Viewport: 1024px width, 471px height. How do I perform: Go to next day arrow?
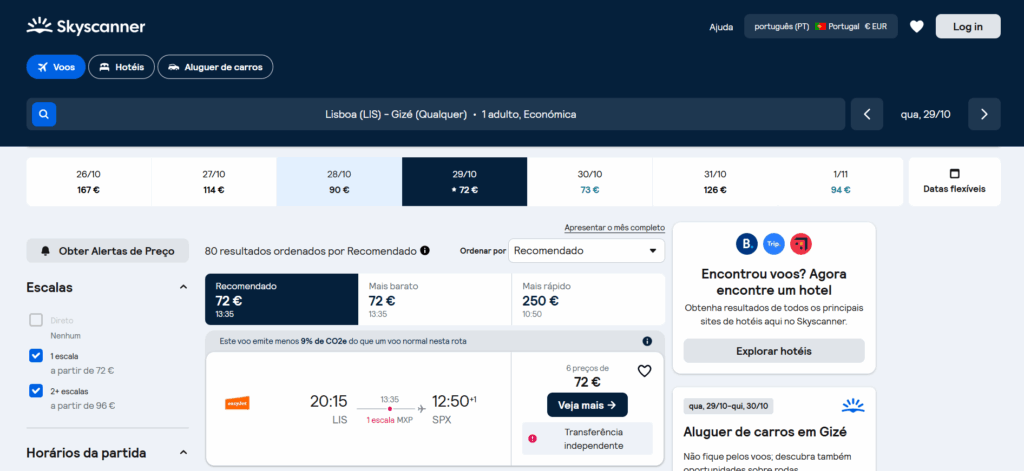984,114
